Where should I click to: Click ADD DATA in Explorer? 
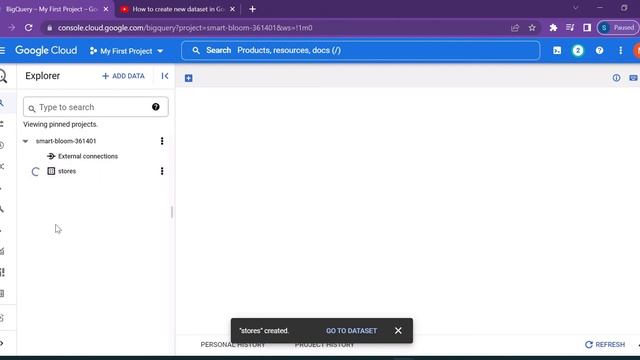pyautogui.click(x=123, y=76)
